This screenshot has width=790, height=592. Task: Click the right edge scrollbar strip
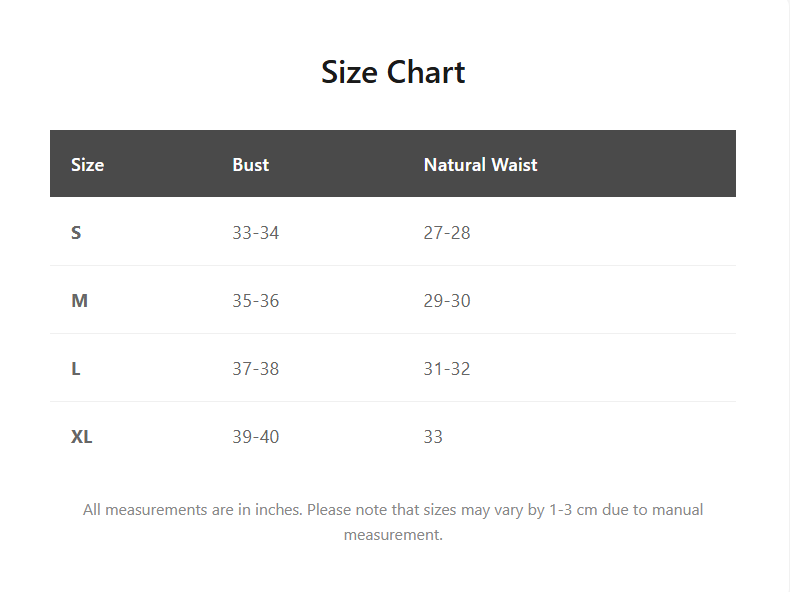(789, 296)
